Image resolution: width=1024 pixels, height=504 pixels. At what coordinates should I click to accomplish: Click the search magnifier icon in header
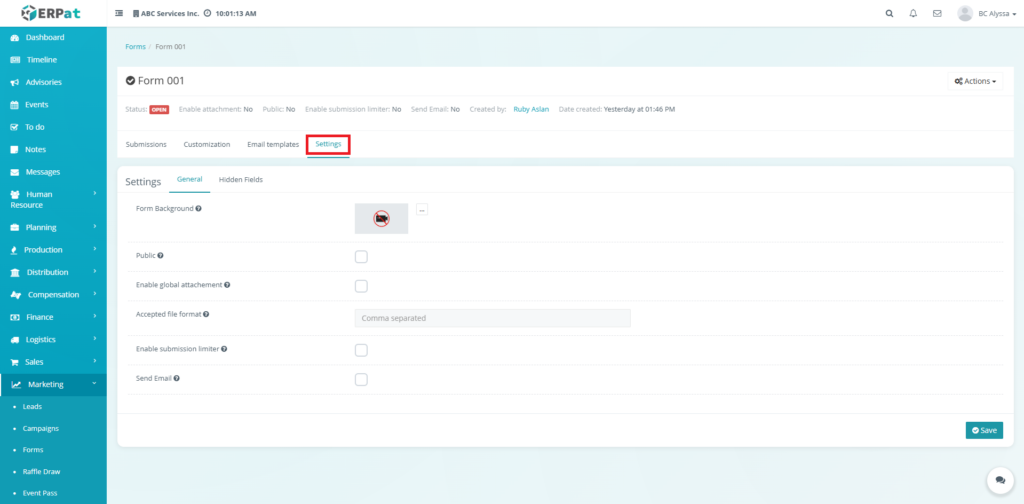(x=890, y=14)
